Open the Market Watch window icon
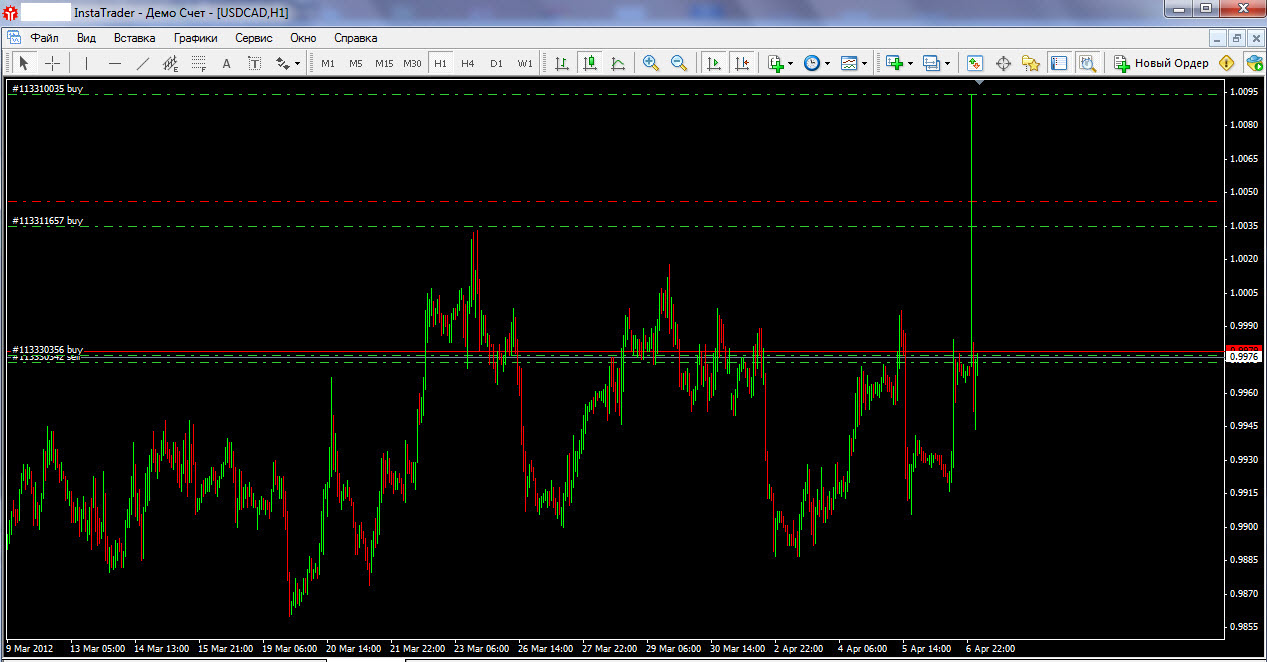The image size is (1267, 662). [975, 63]
